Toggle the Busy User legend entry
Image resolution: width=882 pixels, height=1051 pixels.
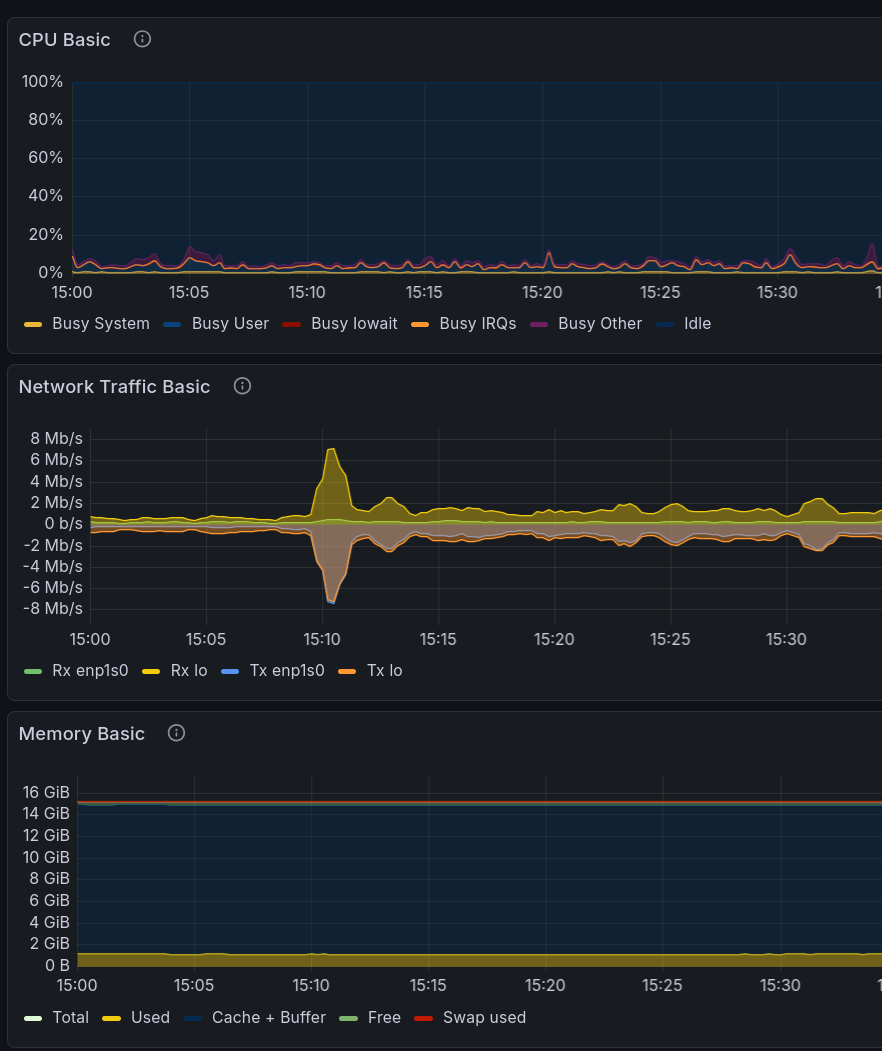231,323
